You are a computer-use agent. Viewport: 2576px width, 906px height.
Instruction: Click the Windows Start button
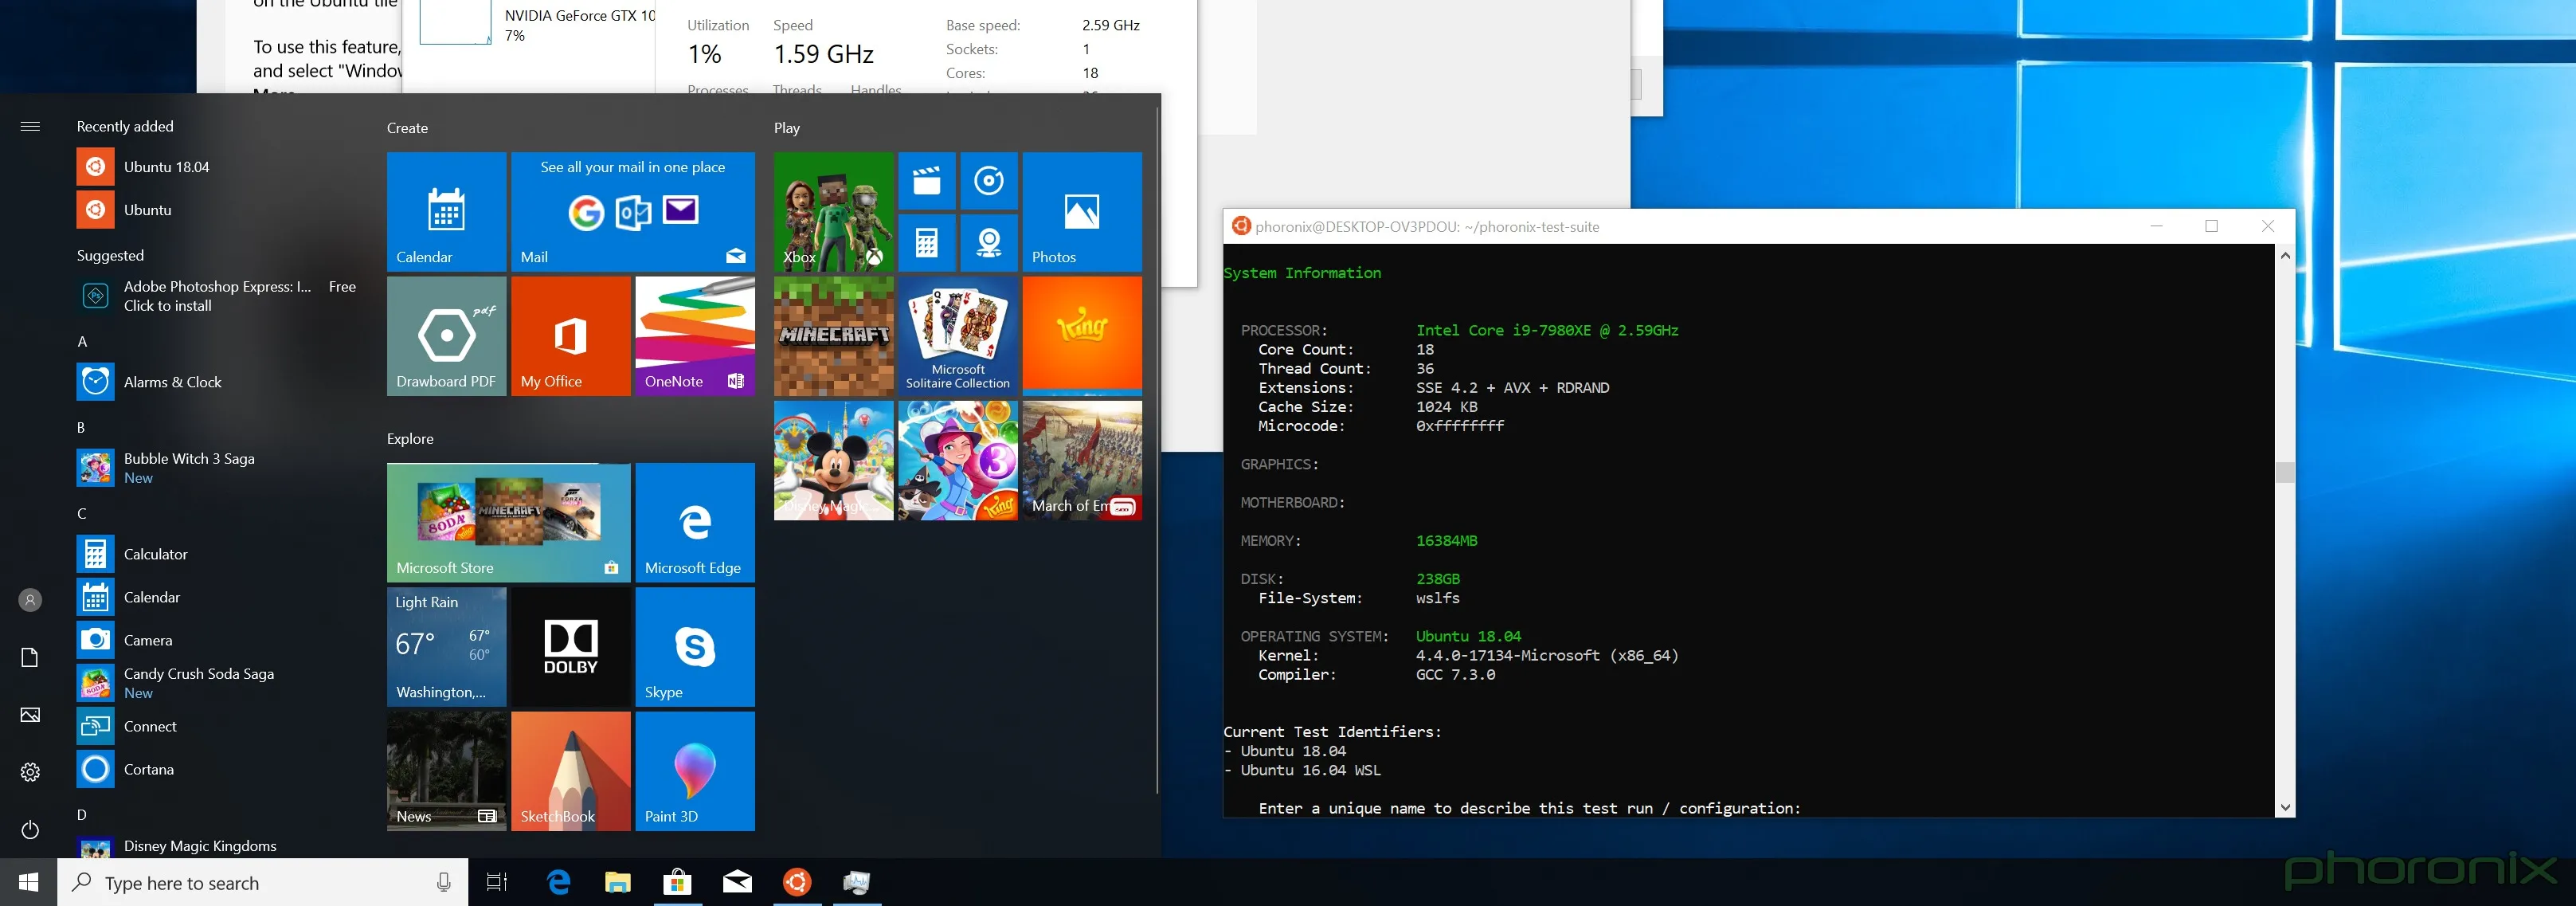click(x=28, y=882)
